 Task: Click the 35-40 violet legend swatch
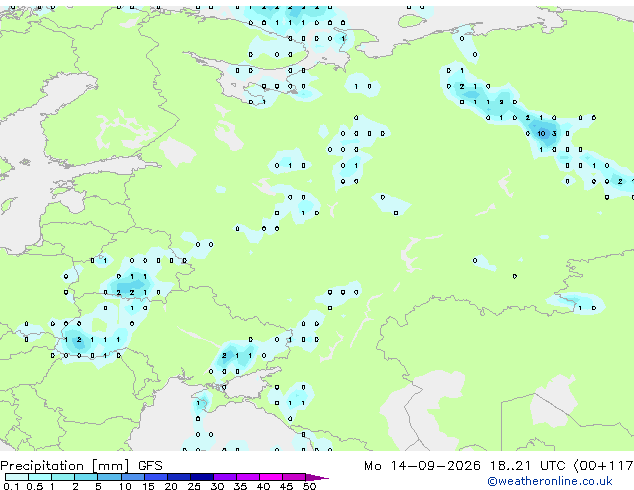coord(248,477)
